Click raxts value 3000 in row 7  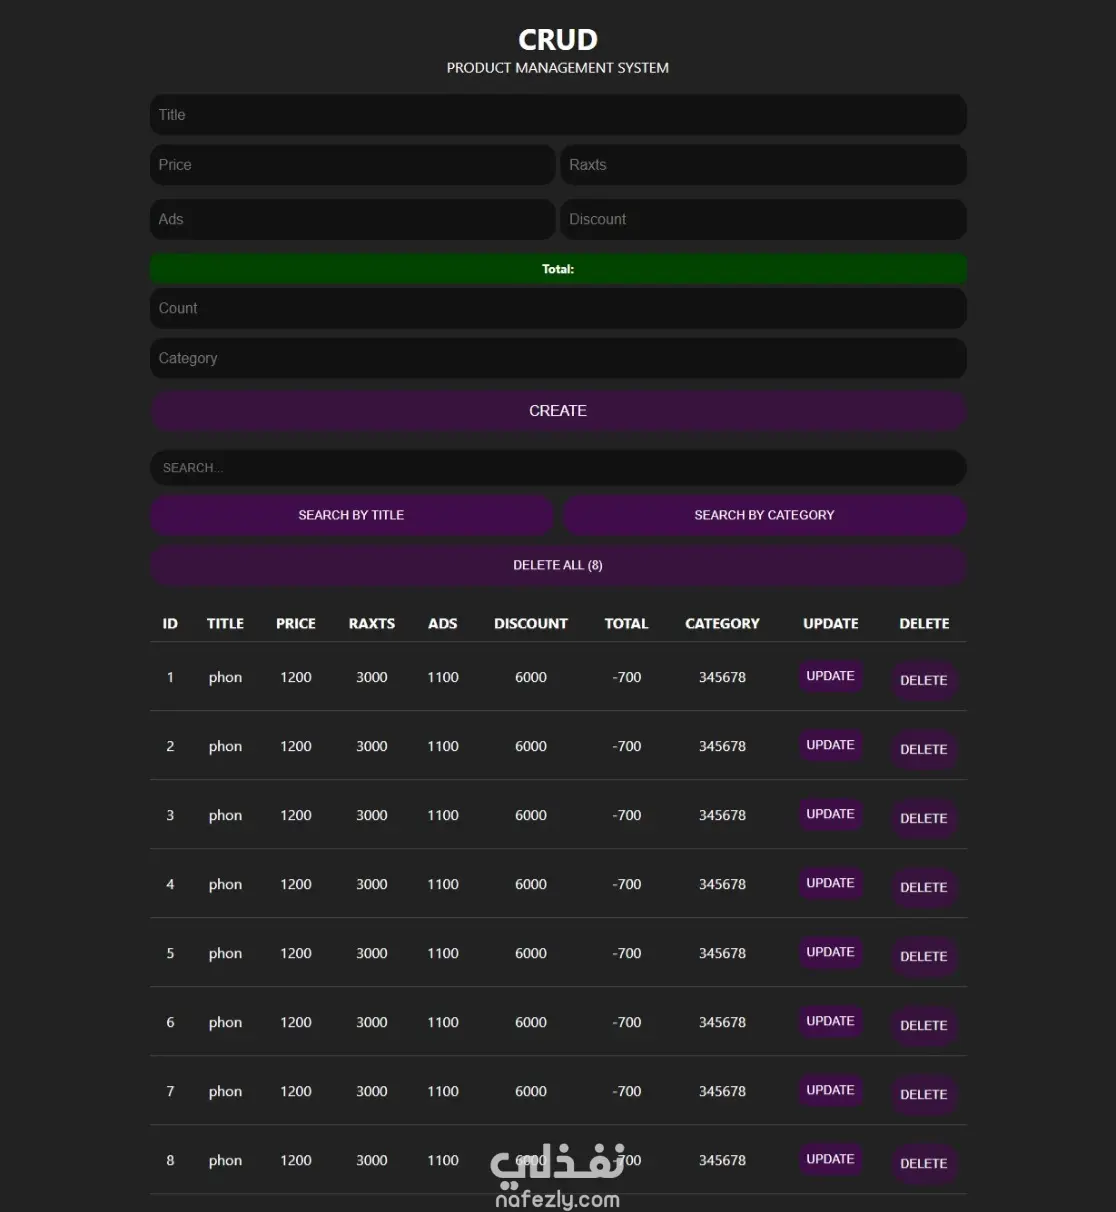[372, 1091]
